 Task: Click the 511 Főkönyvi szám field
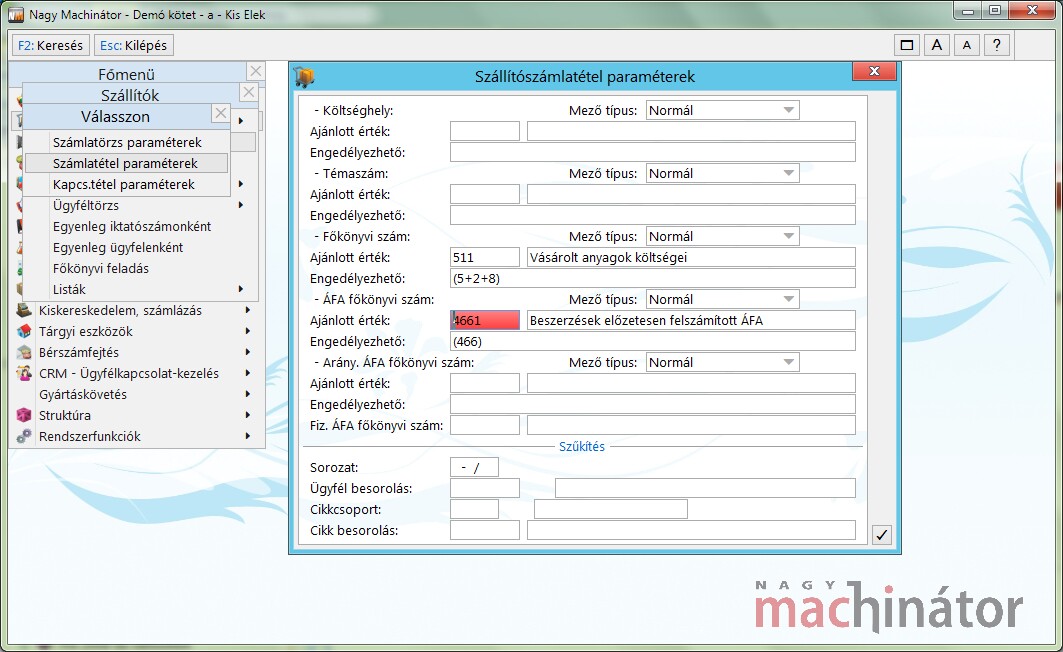485,258
